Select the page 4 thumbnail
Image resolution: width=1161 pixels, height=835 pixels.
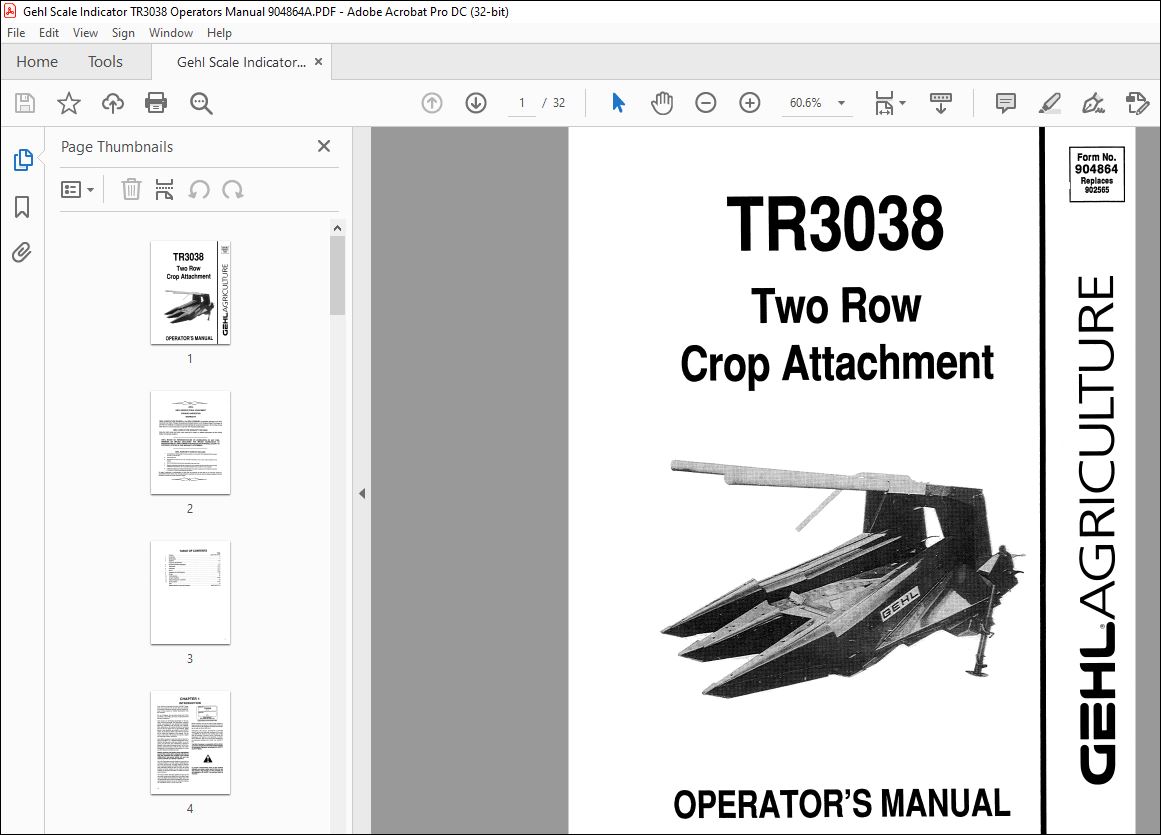coord(190,742)
